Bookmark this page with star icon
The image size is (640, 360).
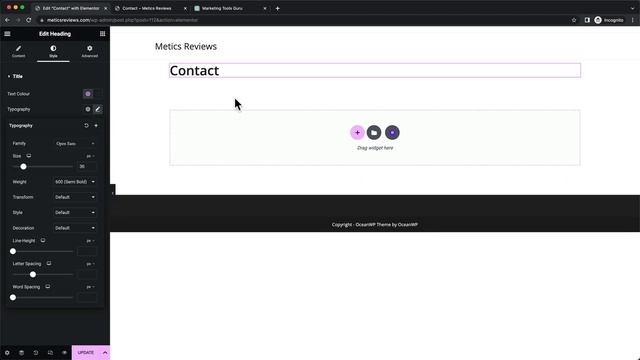pyautogui.click(x=574, y=20)
